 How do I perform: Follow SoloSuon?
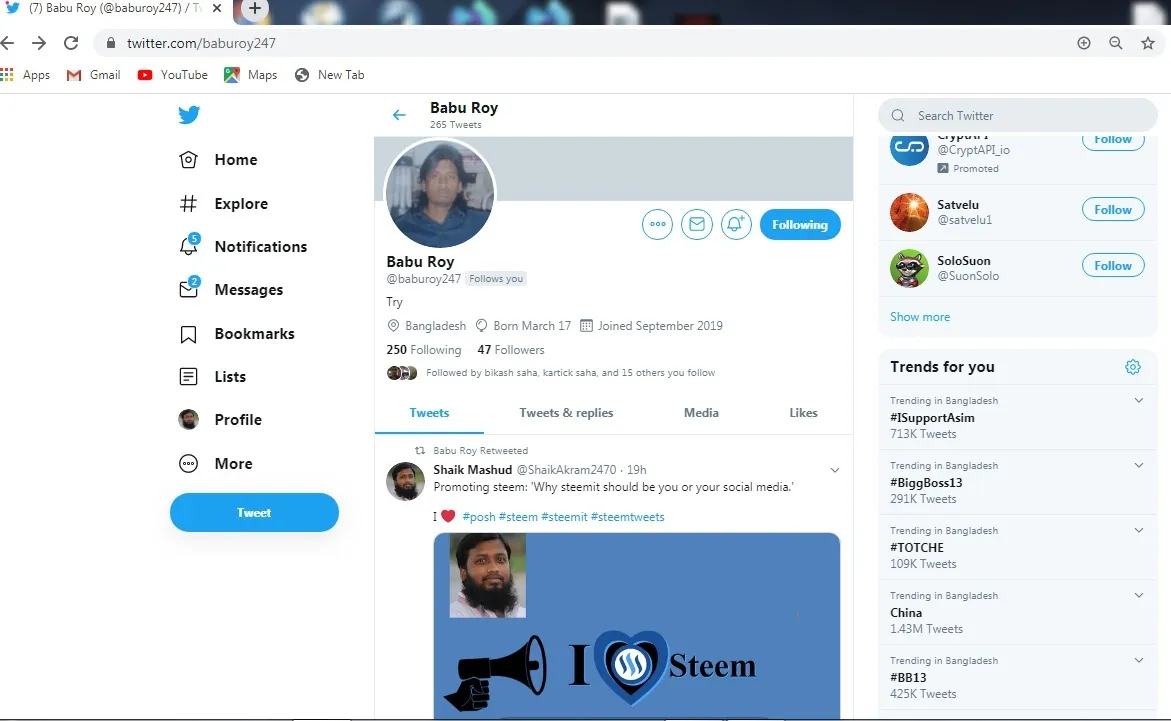1113,266
